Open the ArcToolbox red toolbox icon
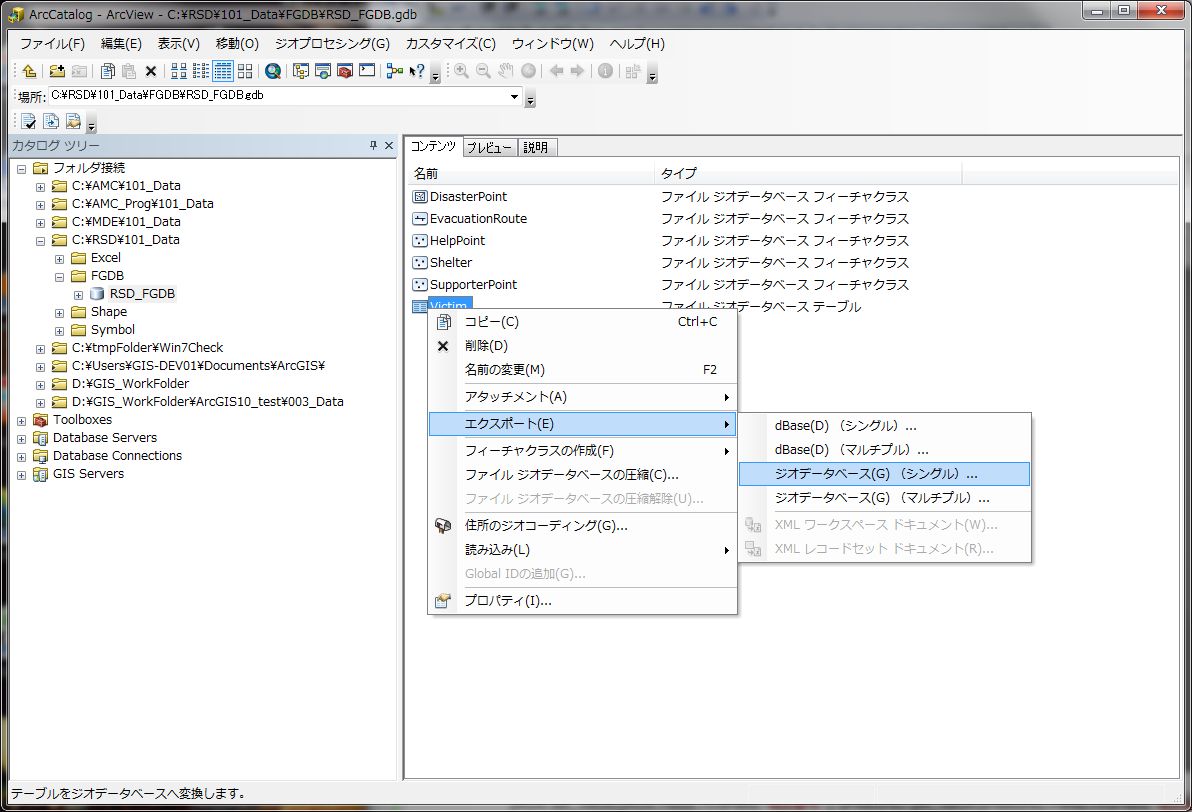Viewport: 1192px width, 812px height. tap(344, 71)
